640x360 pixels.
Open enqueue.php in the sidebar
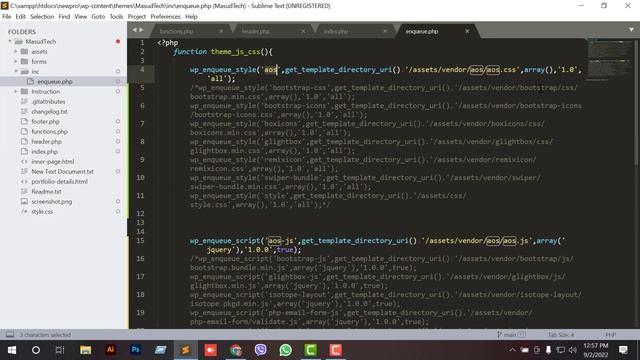pyautogui.click(x=55, y=82)
